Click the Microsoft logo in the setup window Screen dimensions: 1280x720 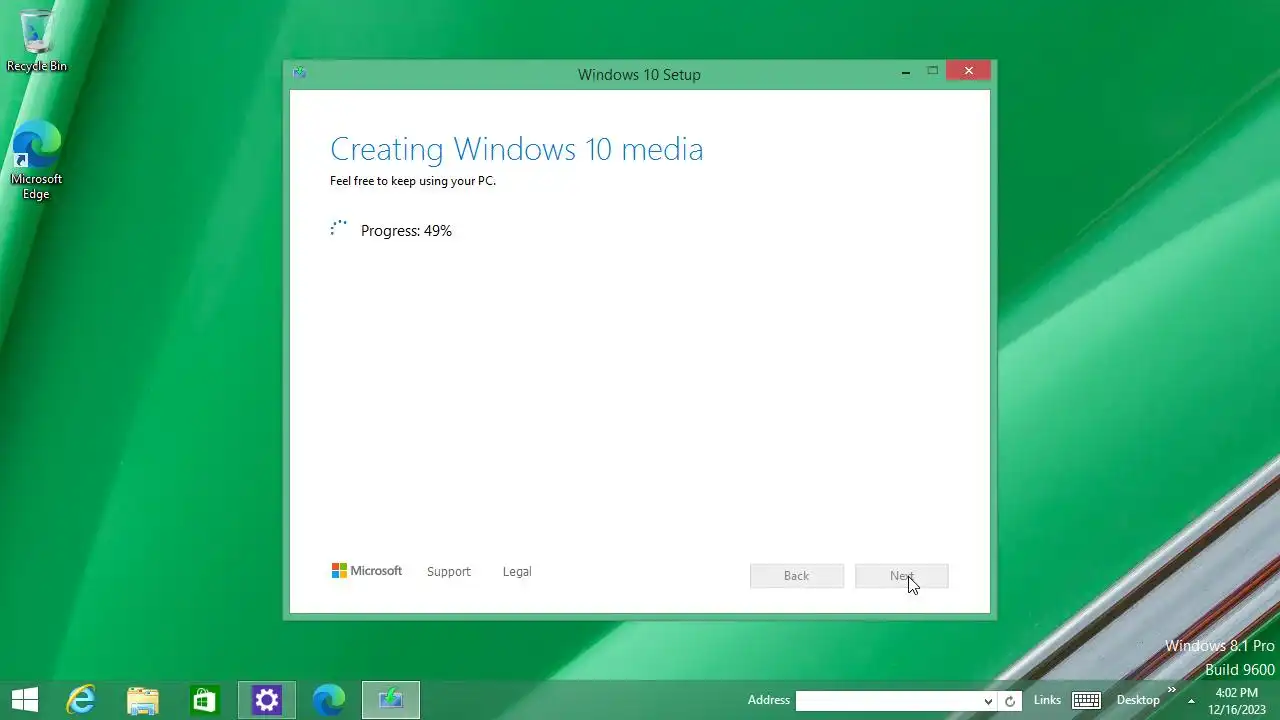[x=367, y=571]
